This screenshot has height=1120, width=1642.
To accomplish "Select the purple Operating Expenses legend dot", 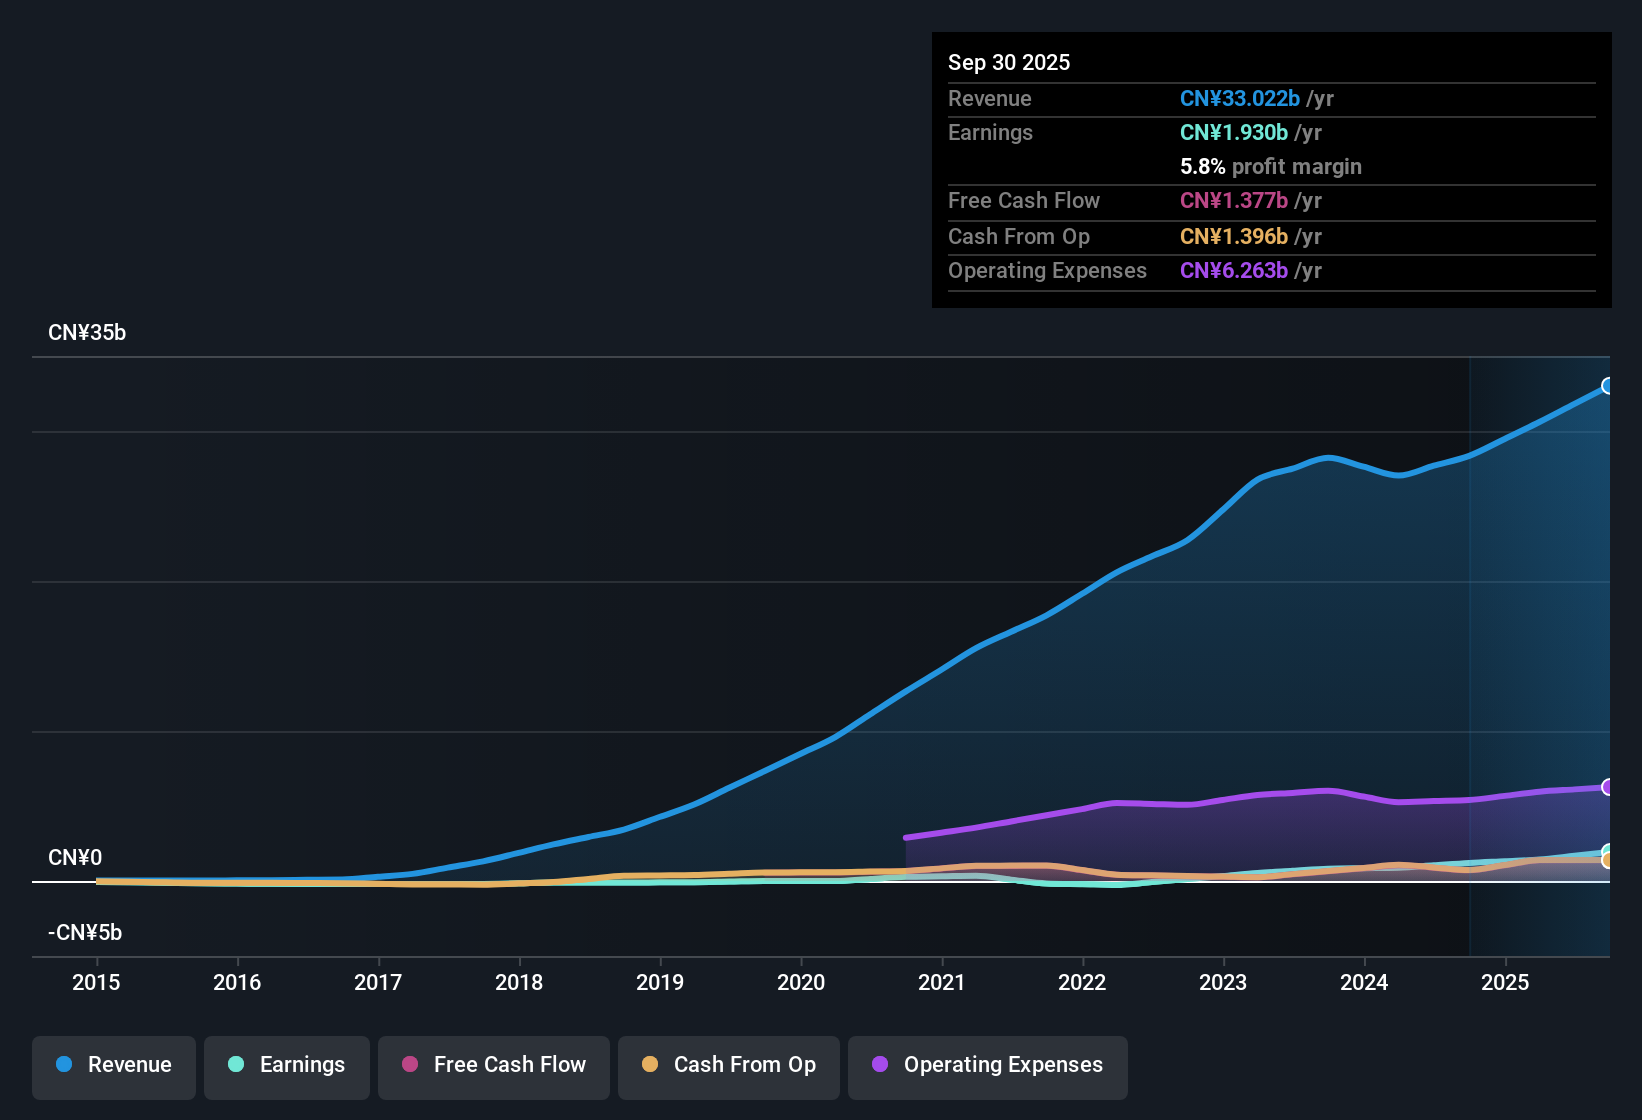I will click(879, 1065).
